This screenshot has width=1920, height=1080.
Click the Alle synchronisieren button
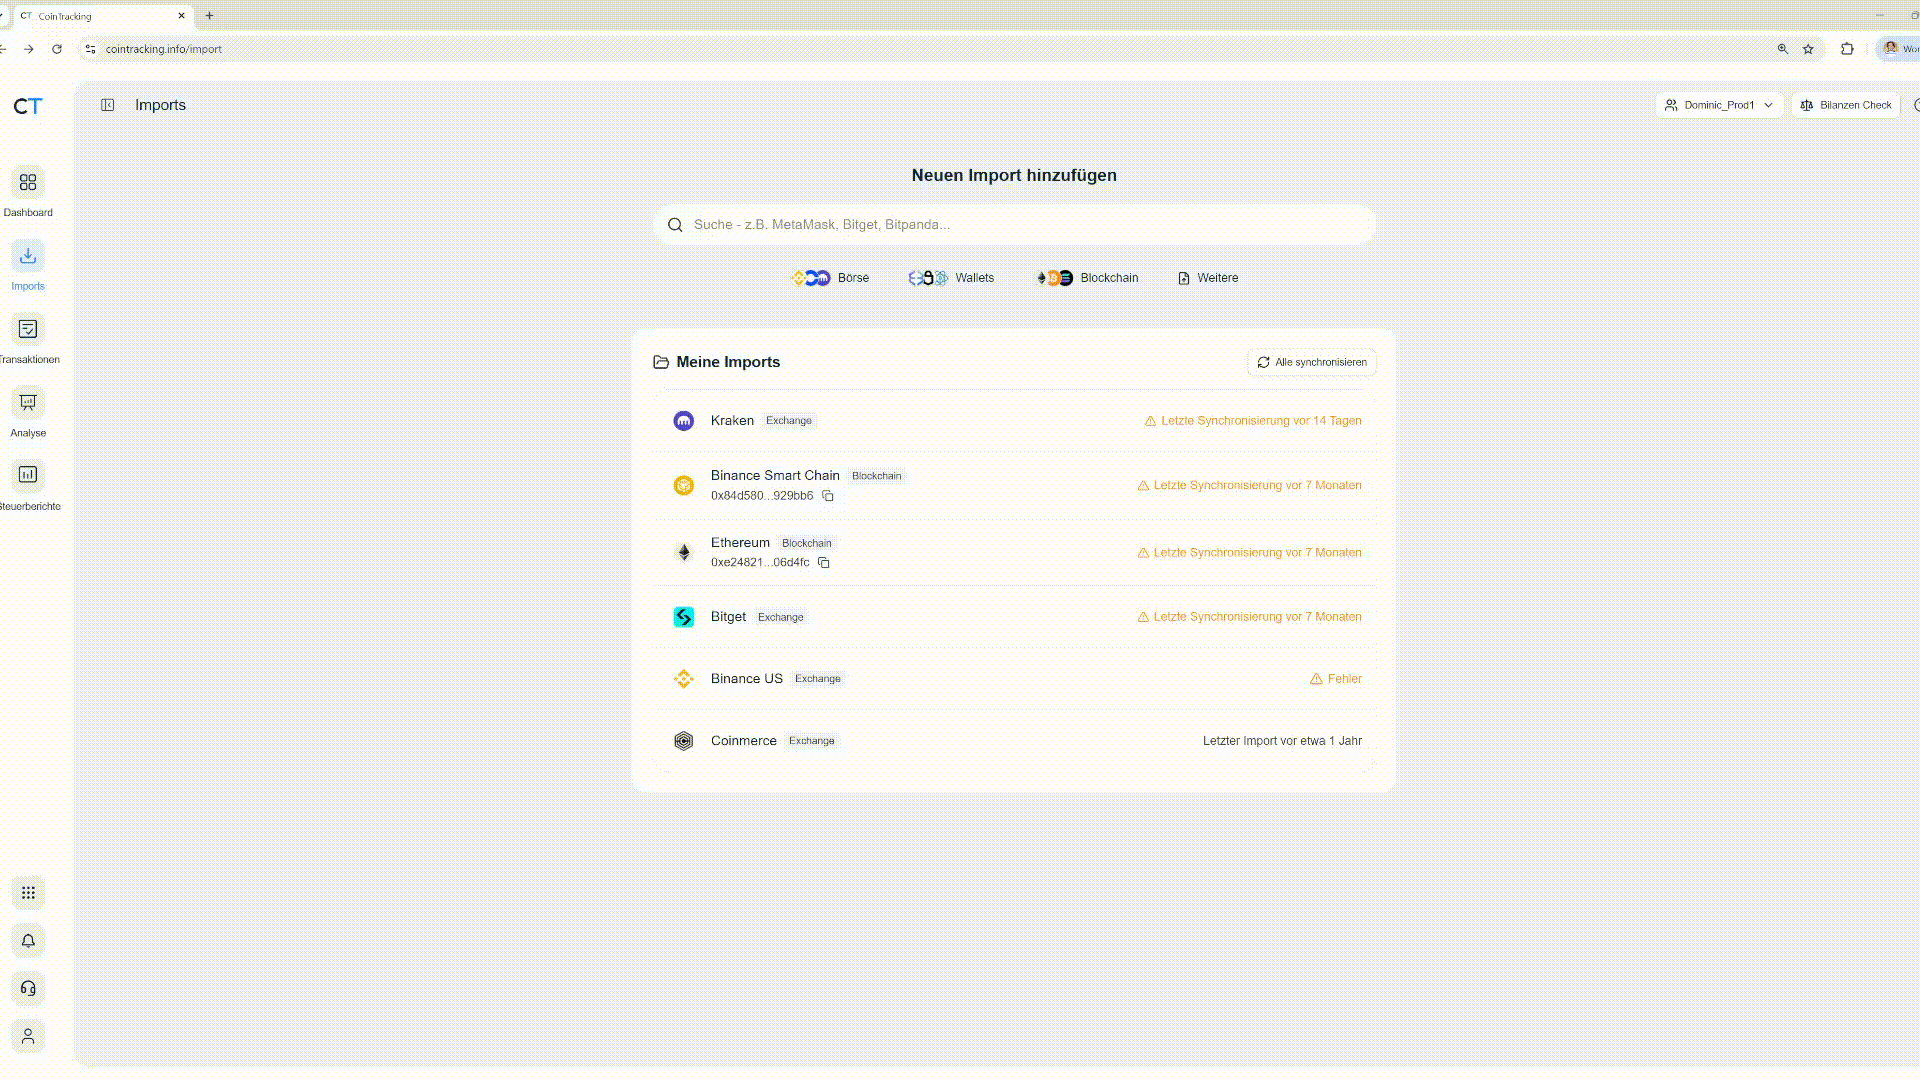tap(1312, 363)
